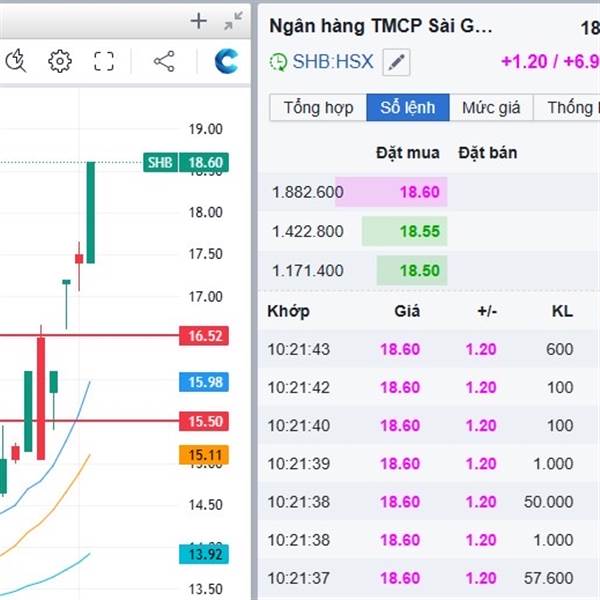Viewport: 600px width, 600px height.
Task: Click the 600 volume cell
Action: tap(559, 349)
